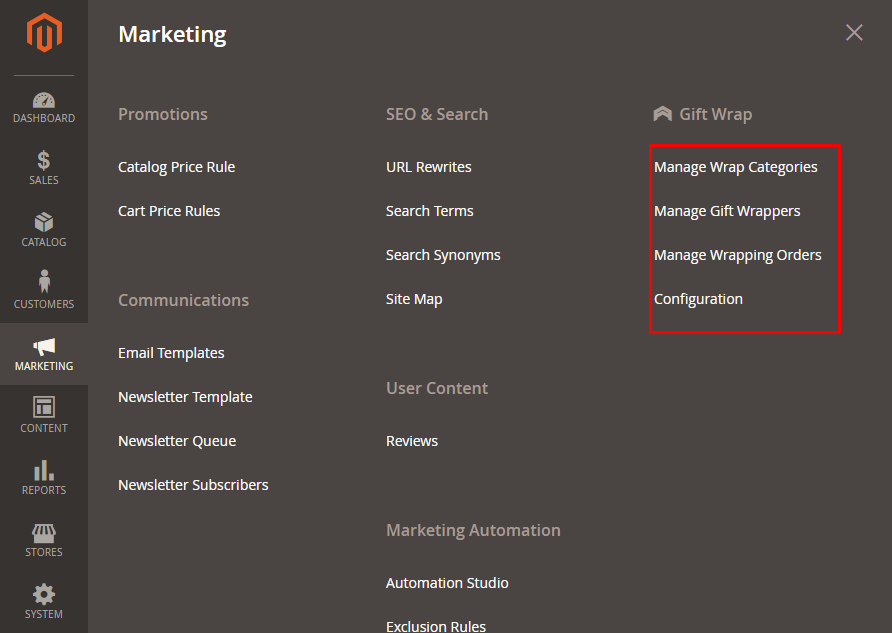Image resolution: width=892 pixels, height=633 pixels.
Task: Open Gift Wrap Configuration
Action: [698, 299]
